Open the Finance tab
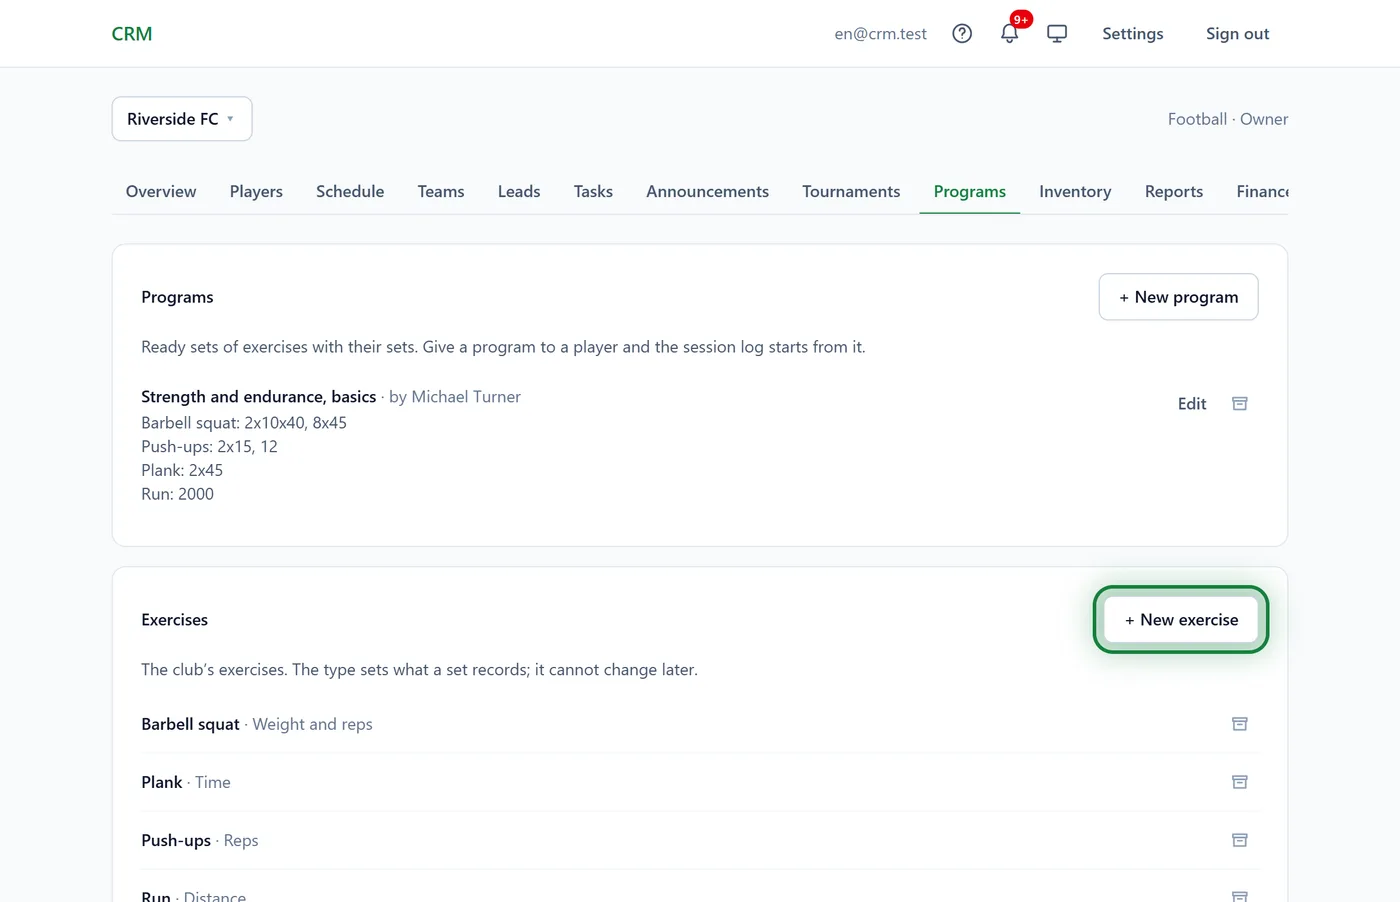1400x902 pixels. (1262, 191)
